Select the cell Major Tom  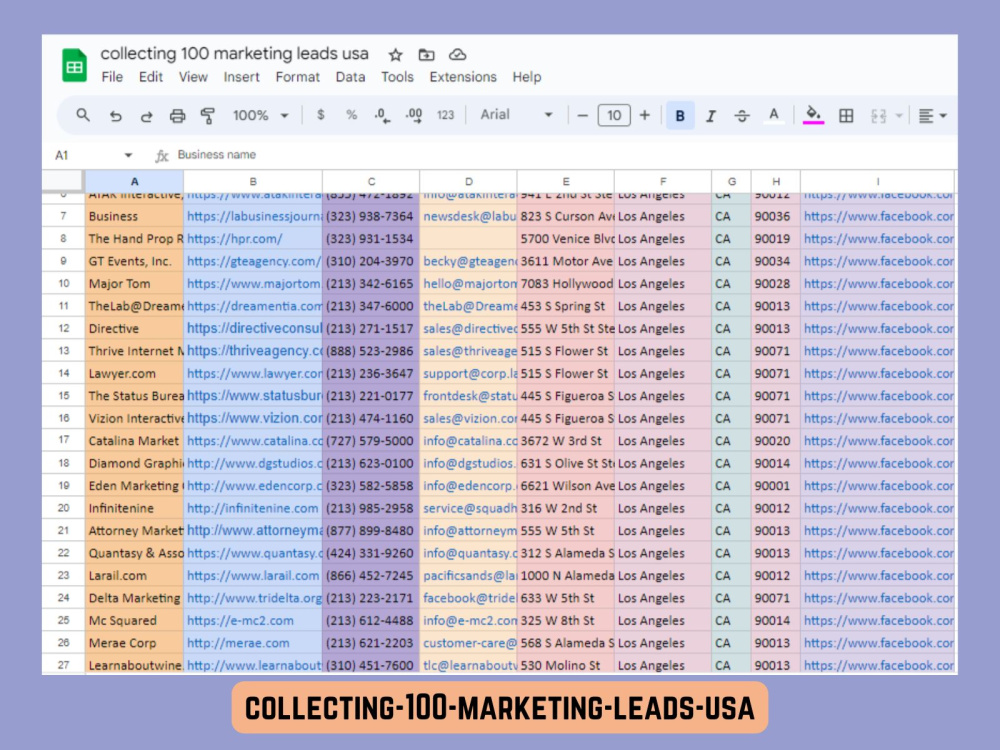click(134, 283)
